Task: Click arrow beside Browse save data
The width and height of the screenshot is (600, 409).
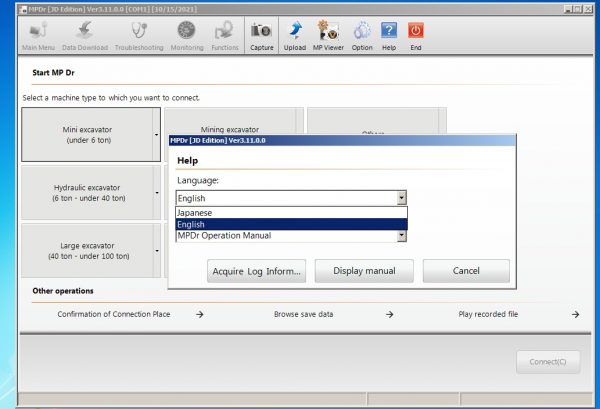Action: [390, 314]
